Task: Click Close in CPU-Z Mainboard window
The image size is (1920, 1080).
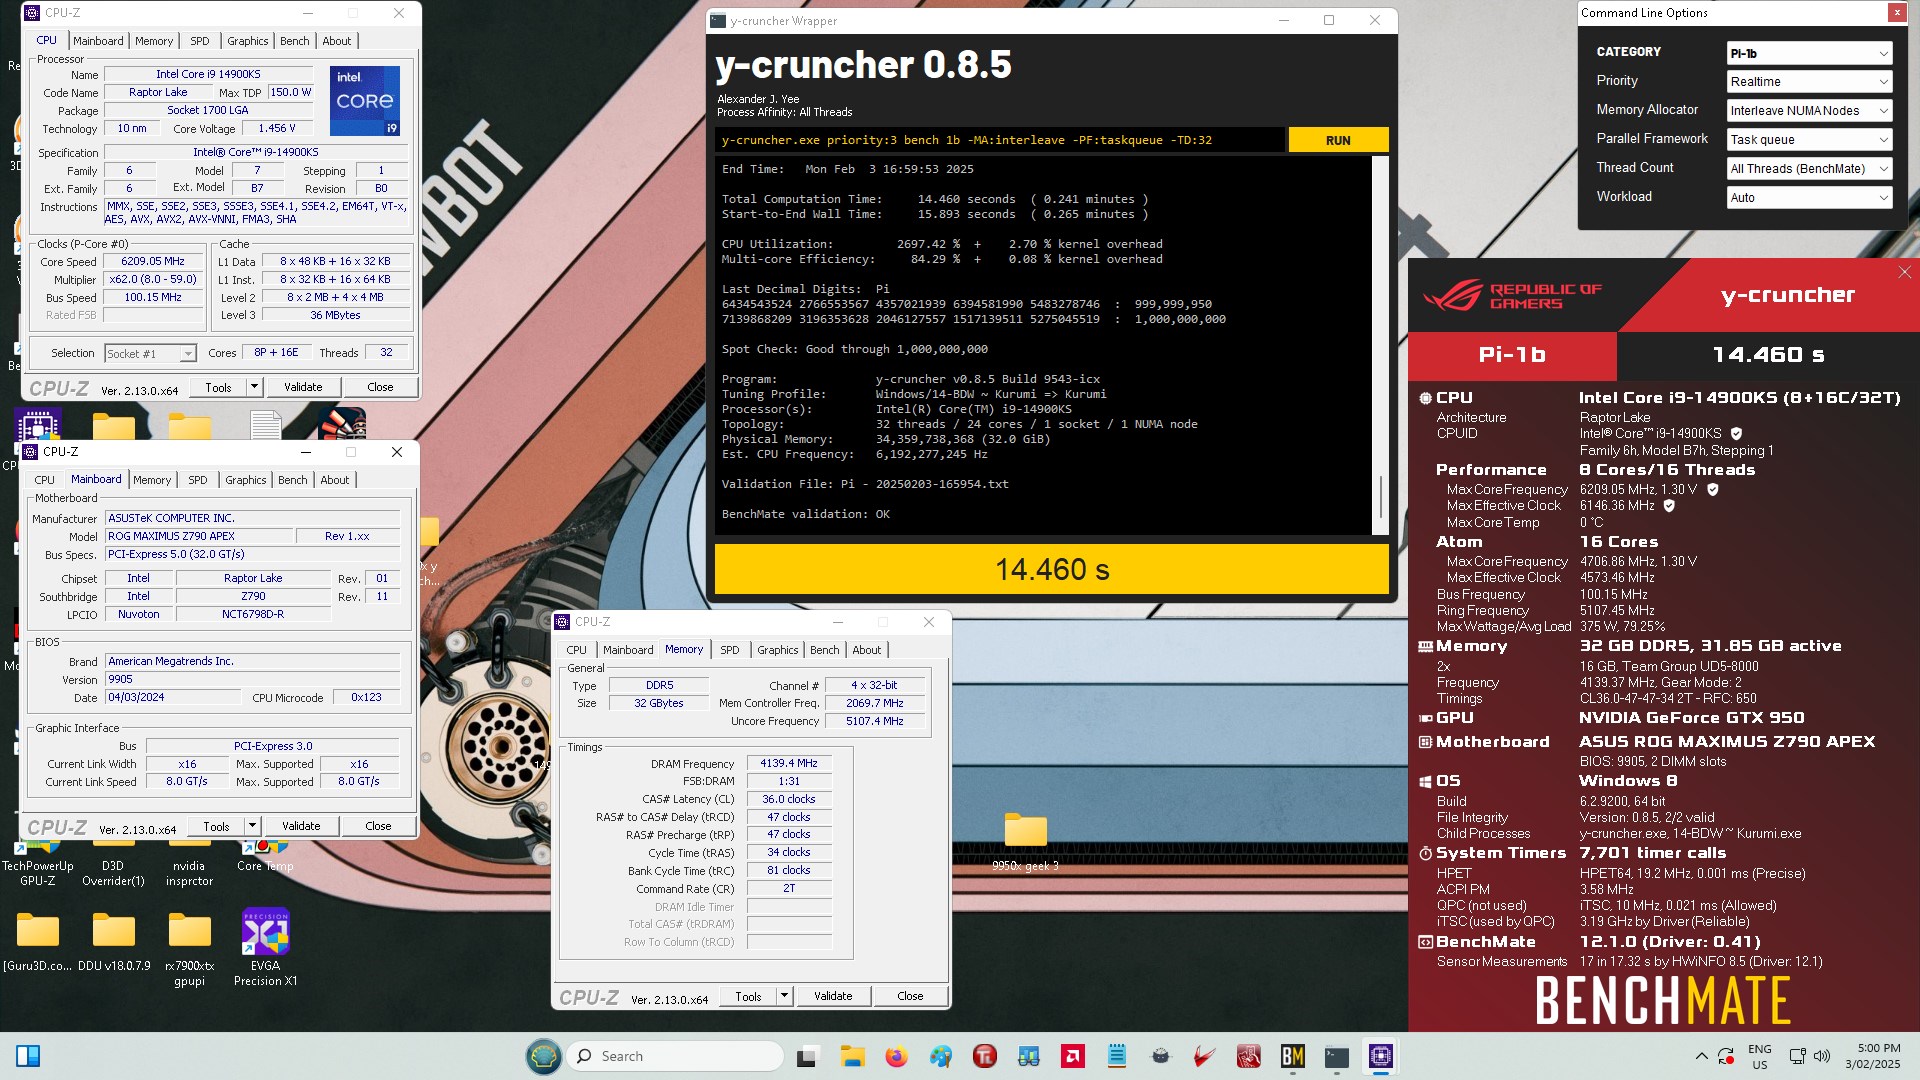Action: coord(378,826)
